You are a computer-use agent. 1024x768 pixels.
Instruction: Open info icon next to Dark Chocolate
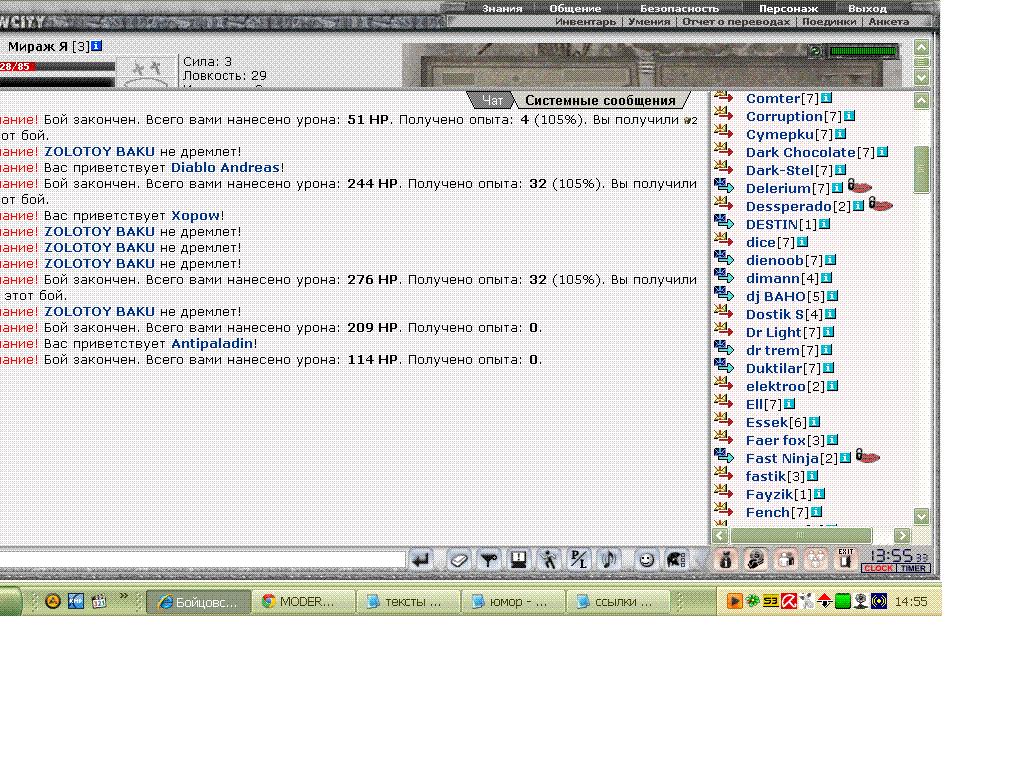click(x=882, y=152)
